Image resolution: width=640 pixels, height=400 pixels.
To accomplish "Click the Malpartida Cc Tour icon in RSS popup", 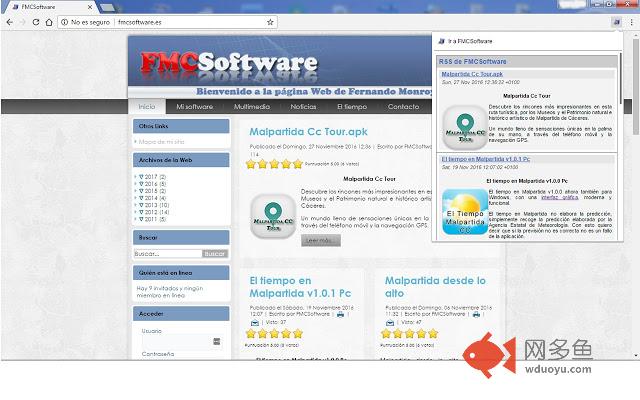I will (x=465, y=127).
